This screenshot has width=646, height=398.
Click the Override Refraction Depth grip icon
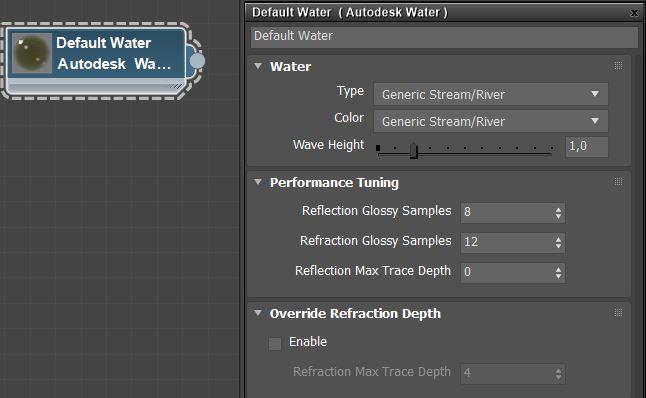(618, 313)
